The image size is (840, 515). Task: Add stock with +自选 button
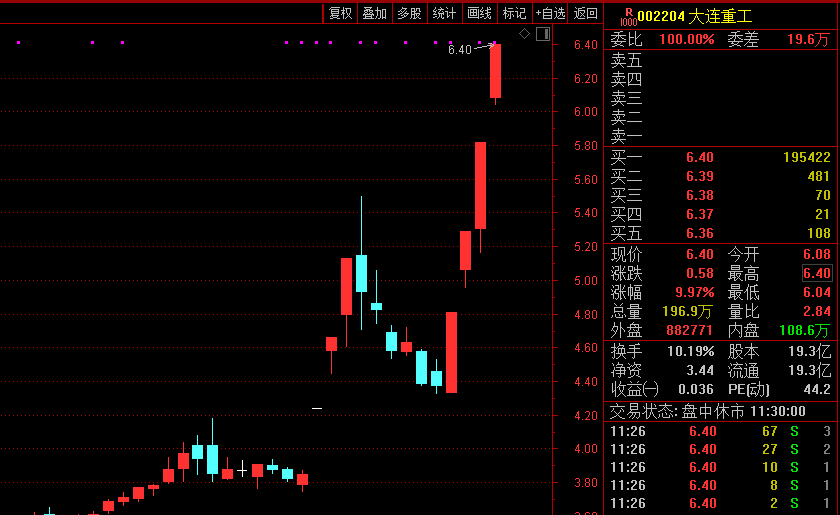tap(551, 13)
